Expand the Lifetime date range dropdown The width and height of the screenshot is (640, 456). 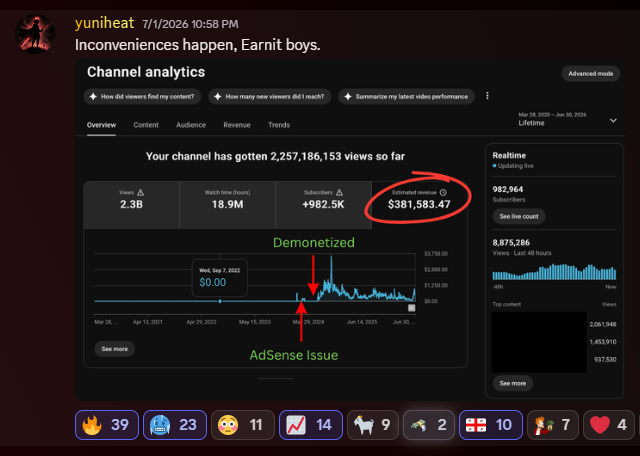coord(567,119)
